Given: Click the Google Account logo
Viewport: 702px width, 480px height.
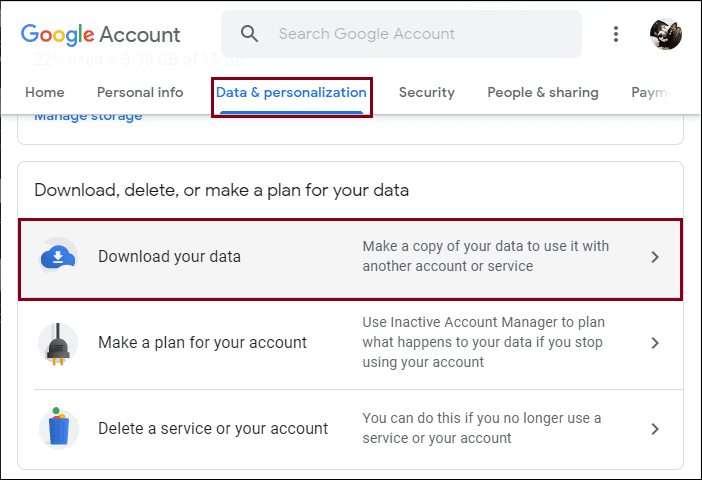Looking at the screenshot, I should [x=101, y=34].
